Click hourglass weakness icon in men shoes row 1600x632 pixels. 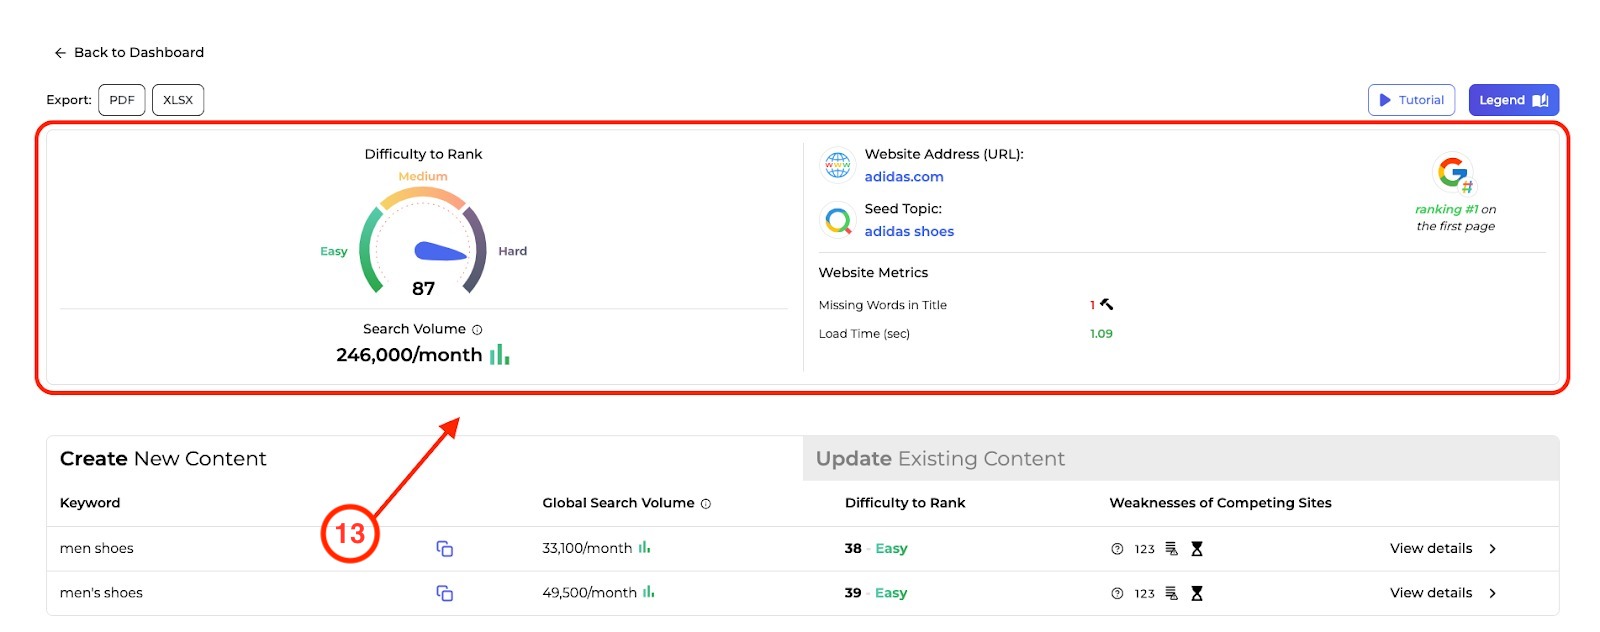click(x=1197, y=549)
